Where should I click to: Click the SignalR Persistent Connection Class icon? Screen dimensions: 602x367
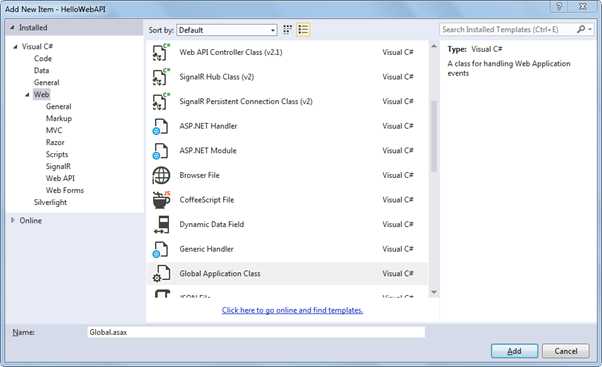click(x=161, y=101)
